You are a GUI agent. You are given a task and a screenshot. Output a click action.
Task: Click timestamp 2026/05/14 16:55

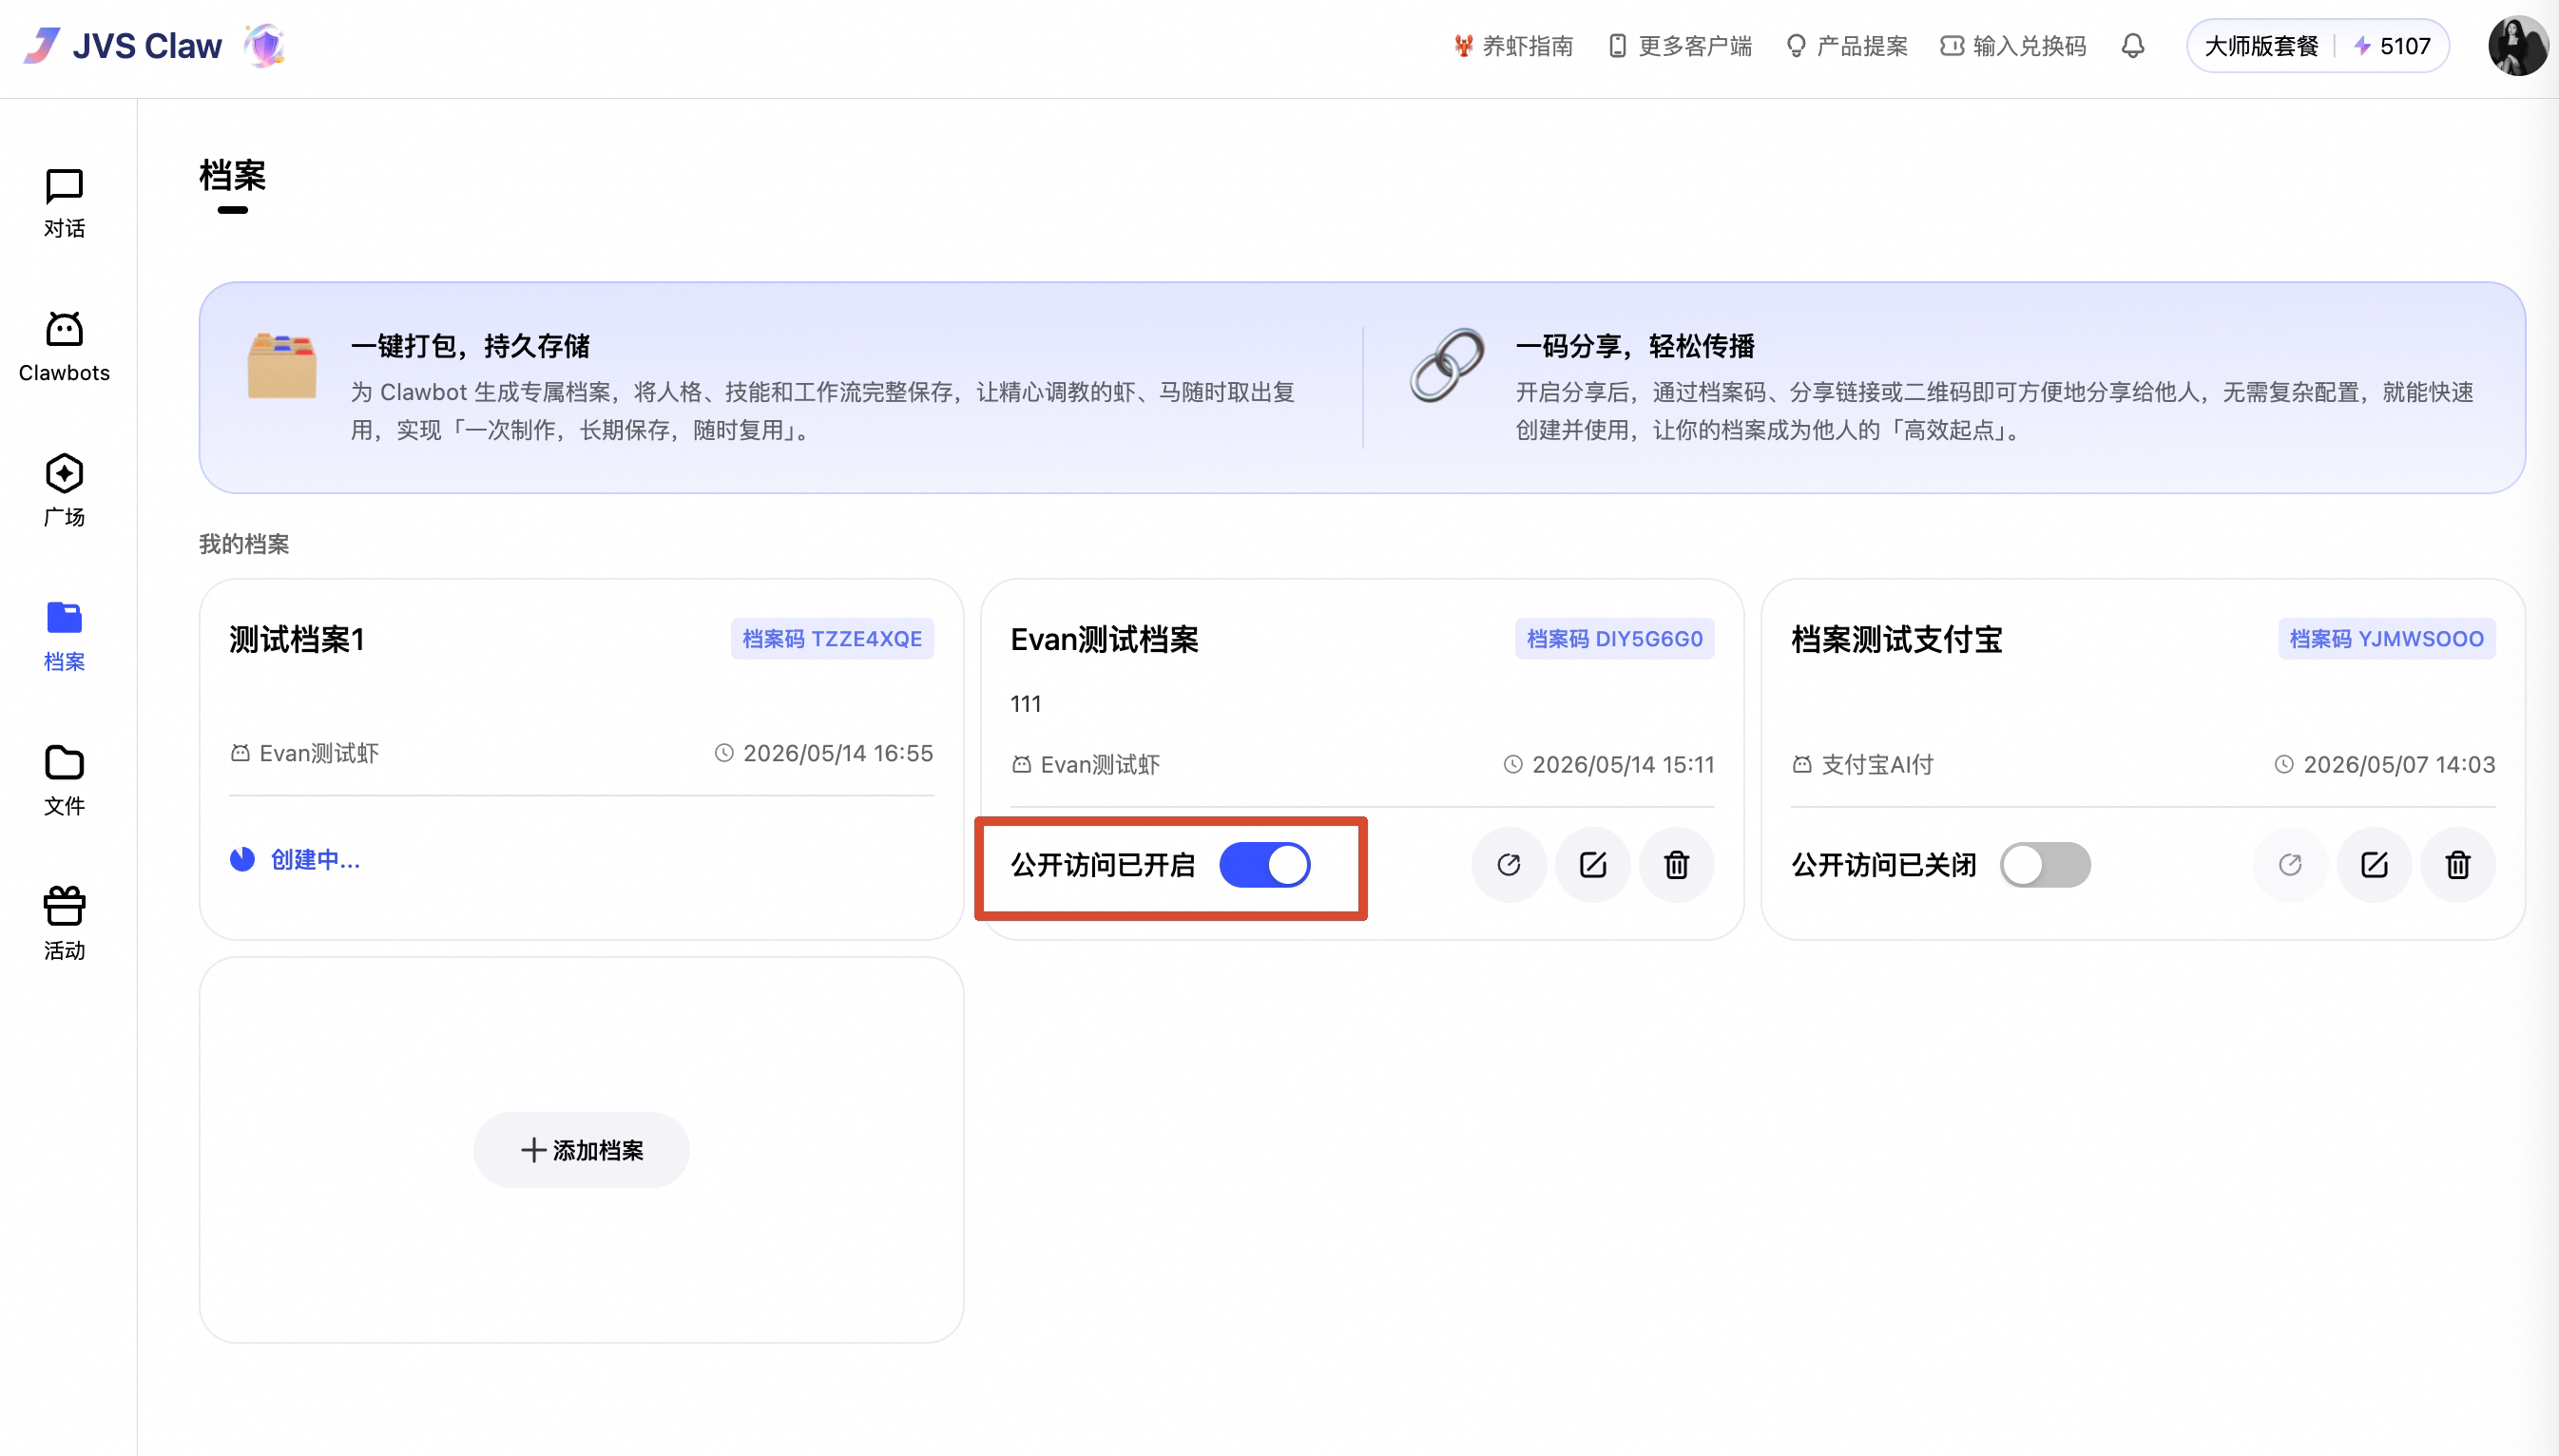[x=838, y=753]
